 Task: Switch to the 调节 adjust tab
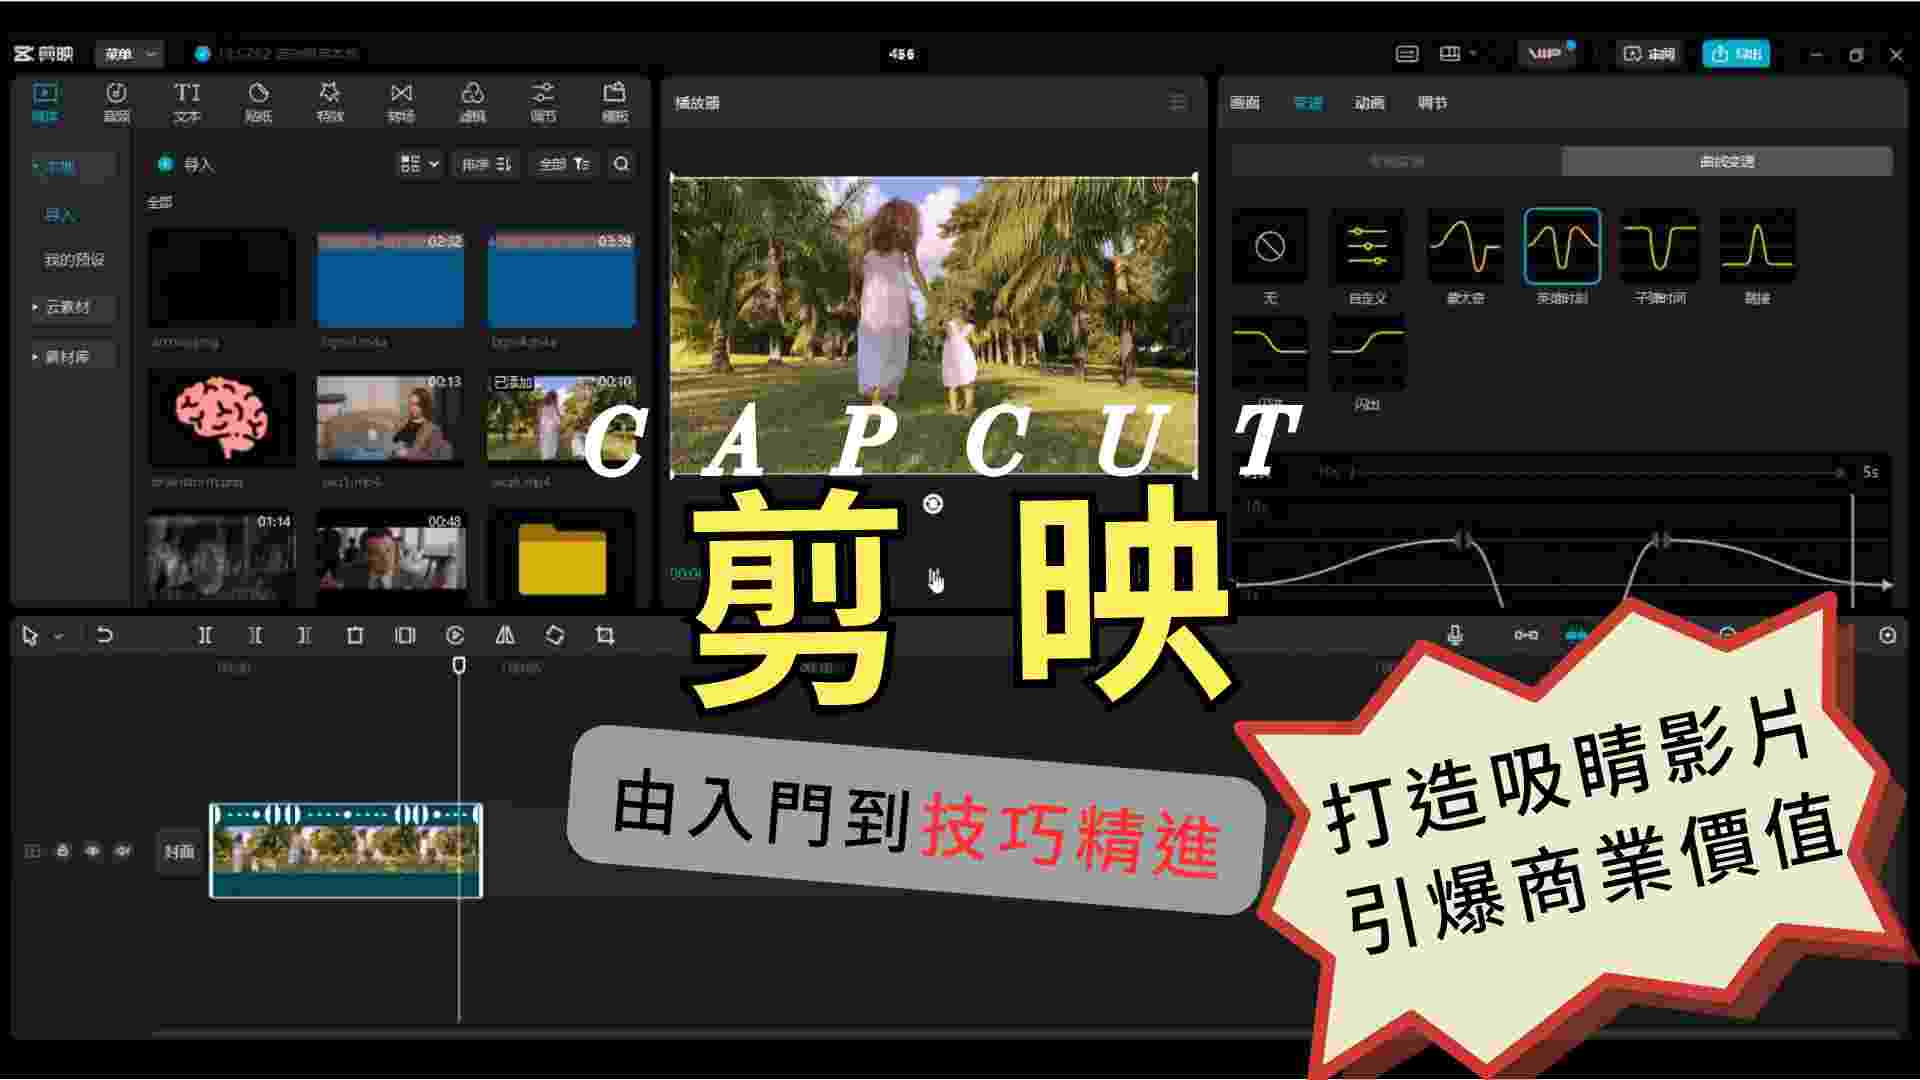pos(1433,102)
